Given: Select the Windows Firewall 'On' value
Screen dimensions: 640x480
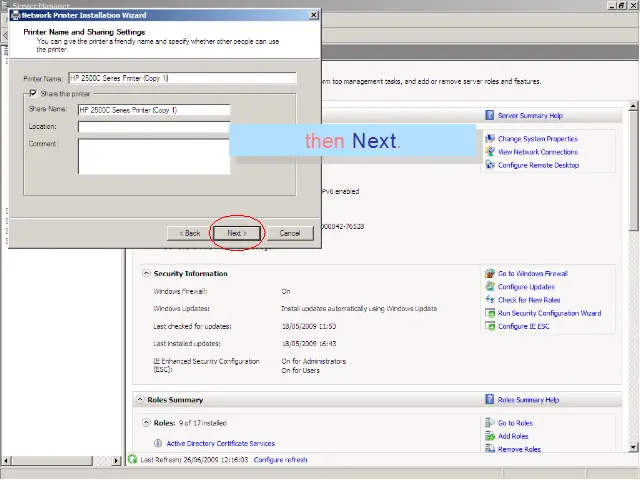Looking at the screenshot, I should (286, 291).
